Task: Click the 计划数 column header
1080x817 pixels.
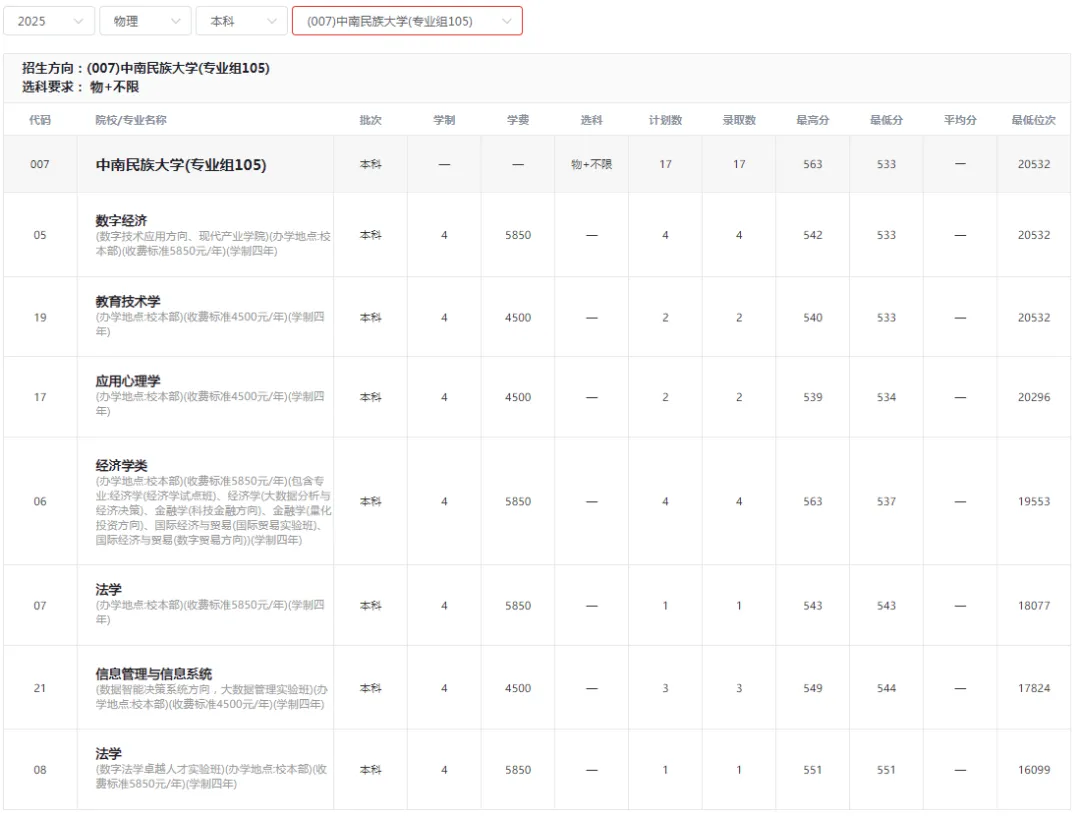Action: [x=665, y=120]
